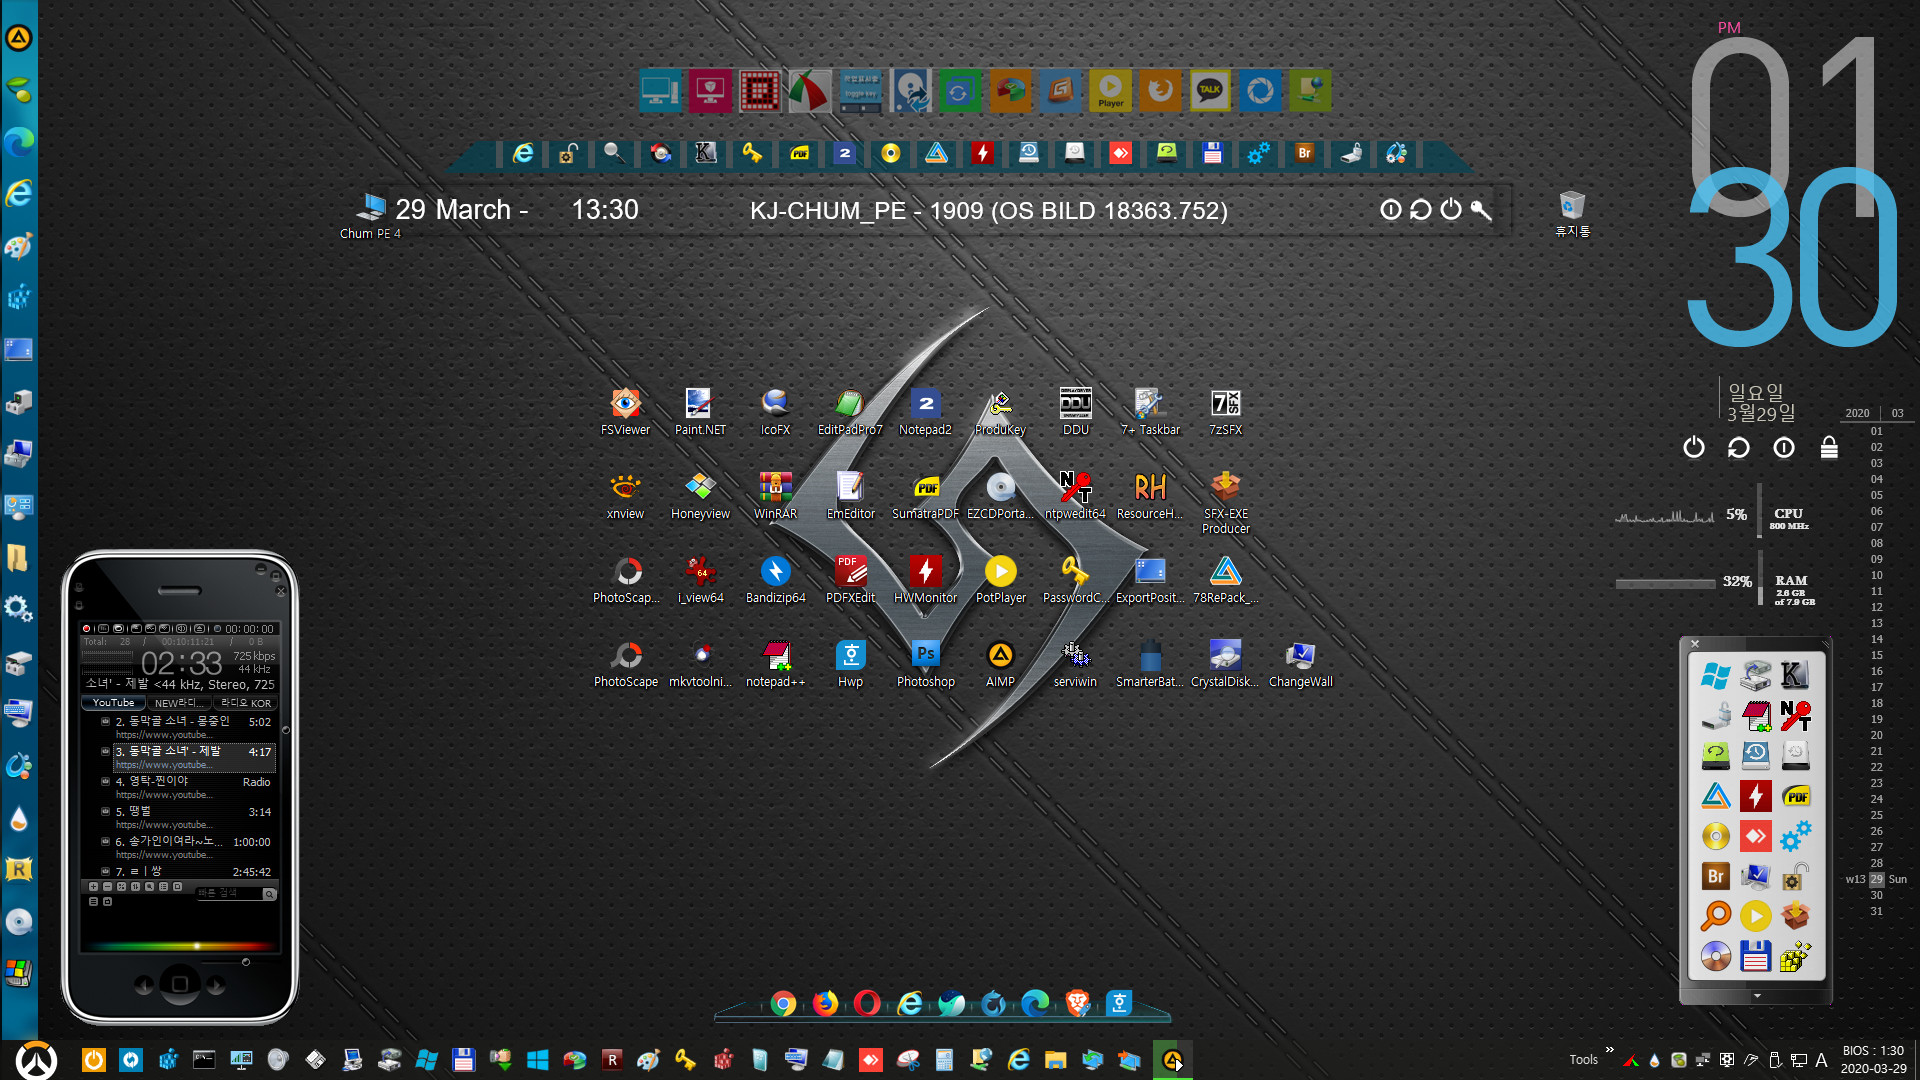Select the NEW라디... playlist tab
The width and height of the screenshot is (1920, 1080).
pos(179,703)
